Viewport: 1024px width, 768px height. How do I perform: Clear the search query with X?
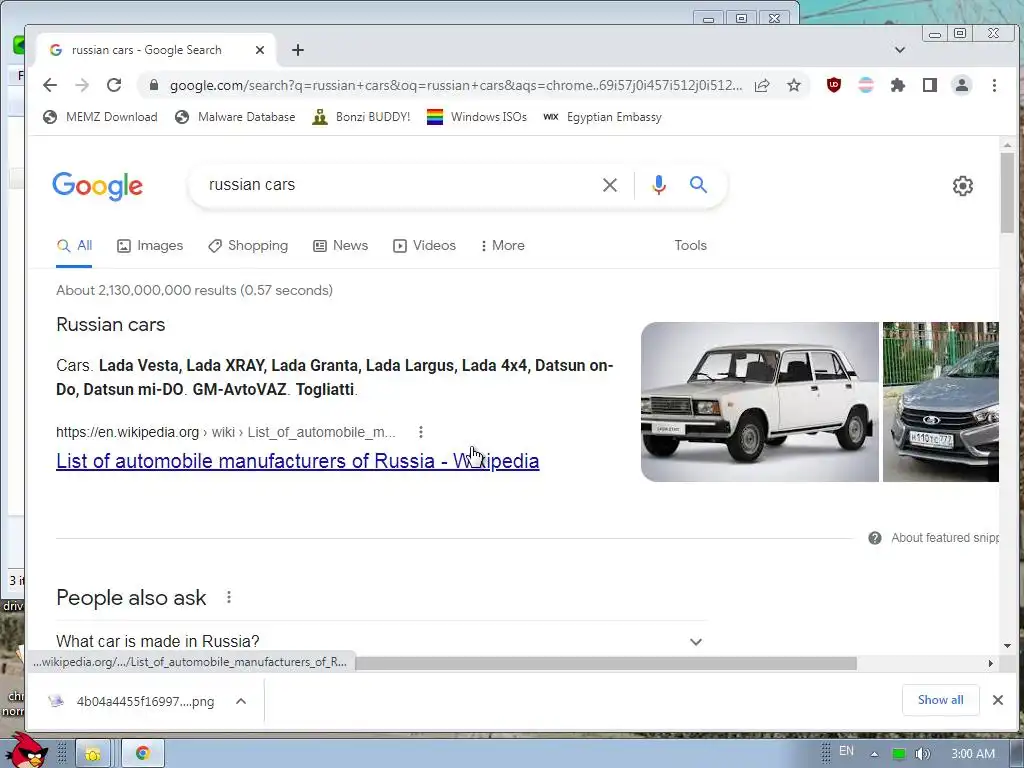click(610, 185)
